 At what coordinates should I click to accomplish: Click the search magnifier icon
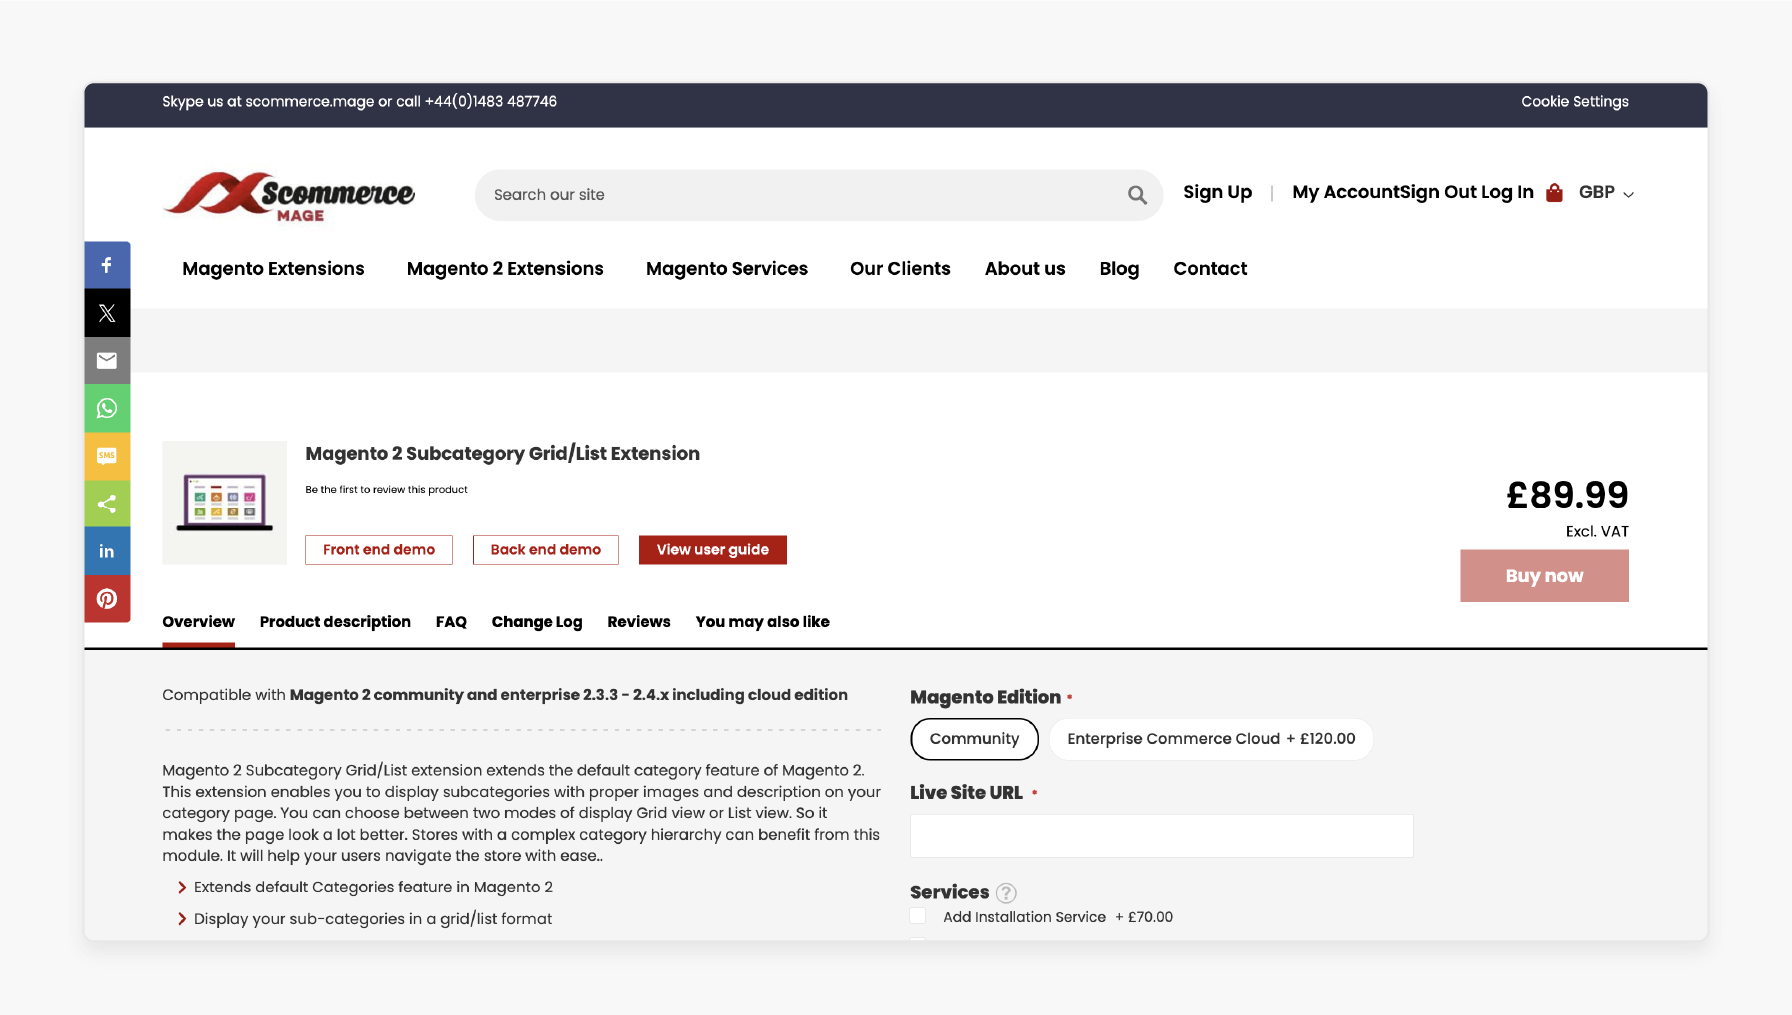(1137, 195)
